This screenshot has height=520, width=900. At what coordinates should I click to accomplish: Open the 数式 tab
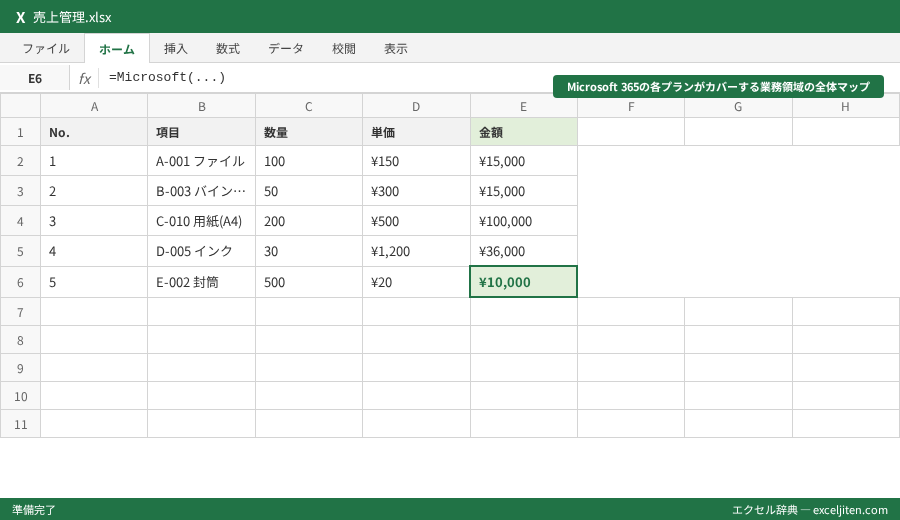coord(228,49)
